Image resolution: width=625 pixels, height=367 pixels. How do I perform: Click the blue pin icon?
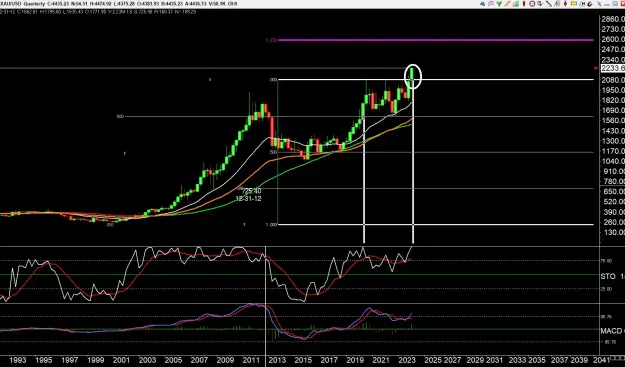tap(599, 4)
